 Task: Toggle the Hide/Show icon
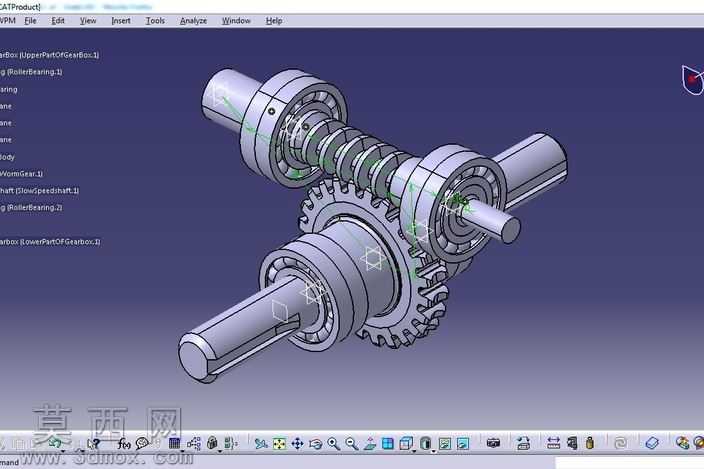click(445, 444)
